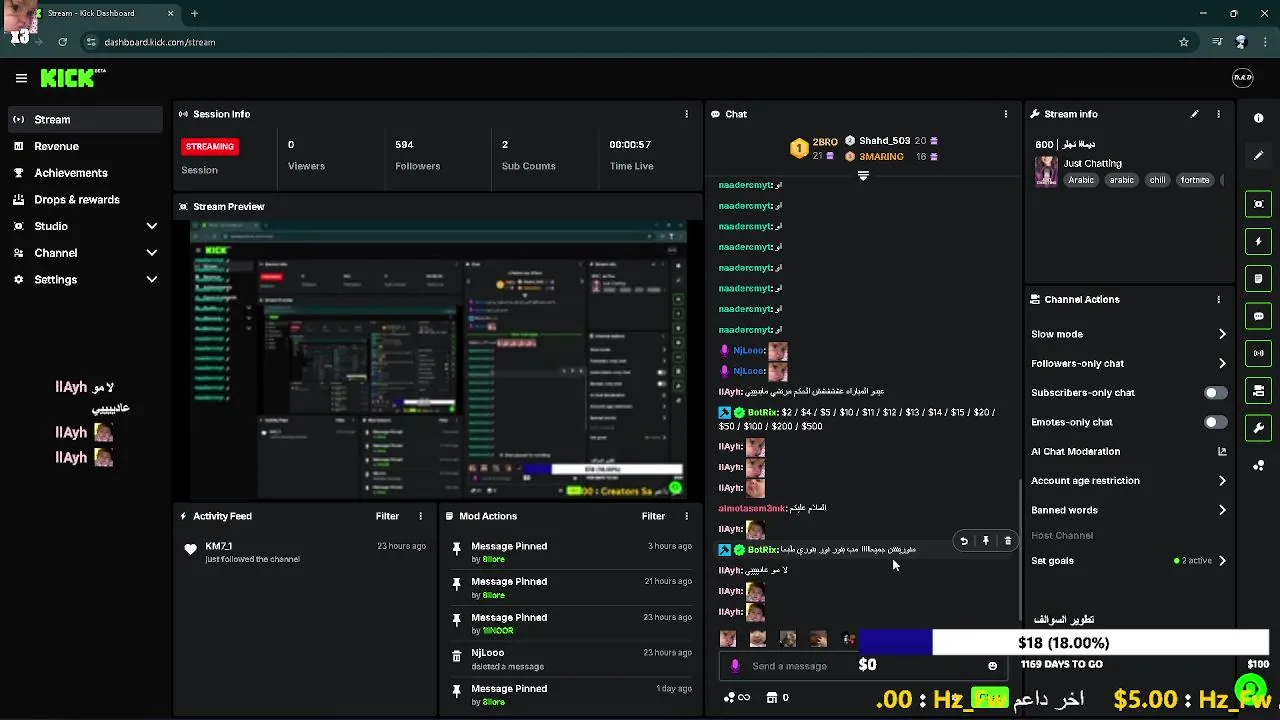Toggle the document panel rail icon
The width and height of the screenshot is (1280, 720).
pyautogui.click(x=1258, y=278)
